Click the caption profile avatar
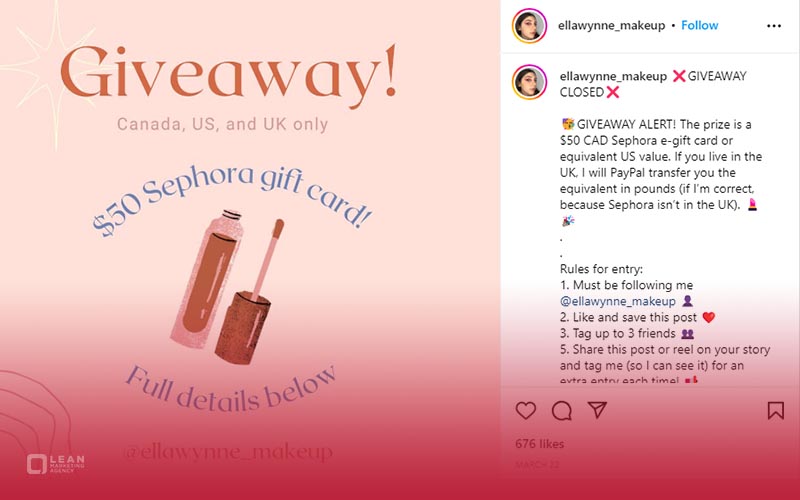 click(529, 82)
